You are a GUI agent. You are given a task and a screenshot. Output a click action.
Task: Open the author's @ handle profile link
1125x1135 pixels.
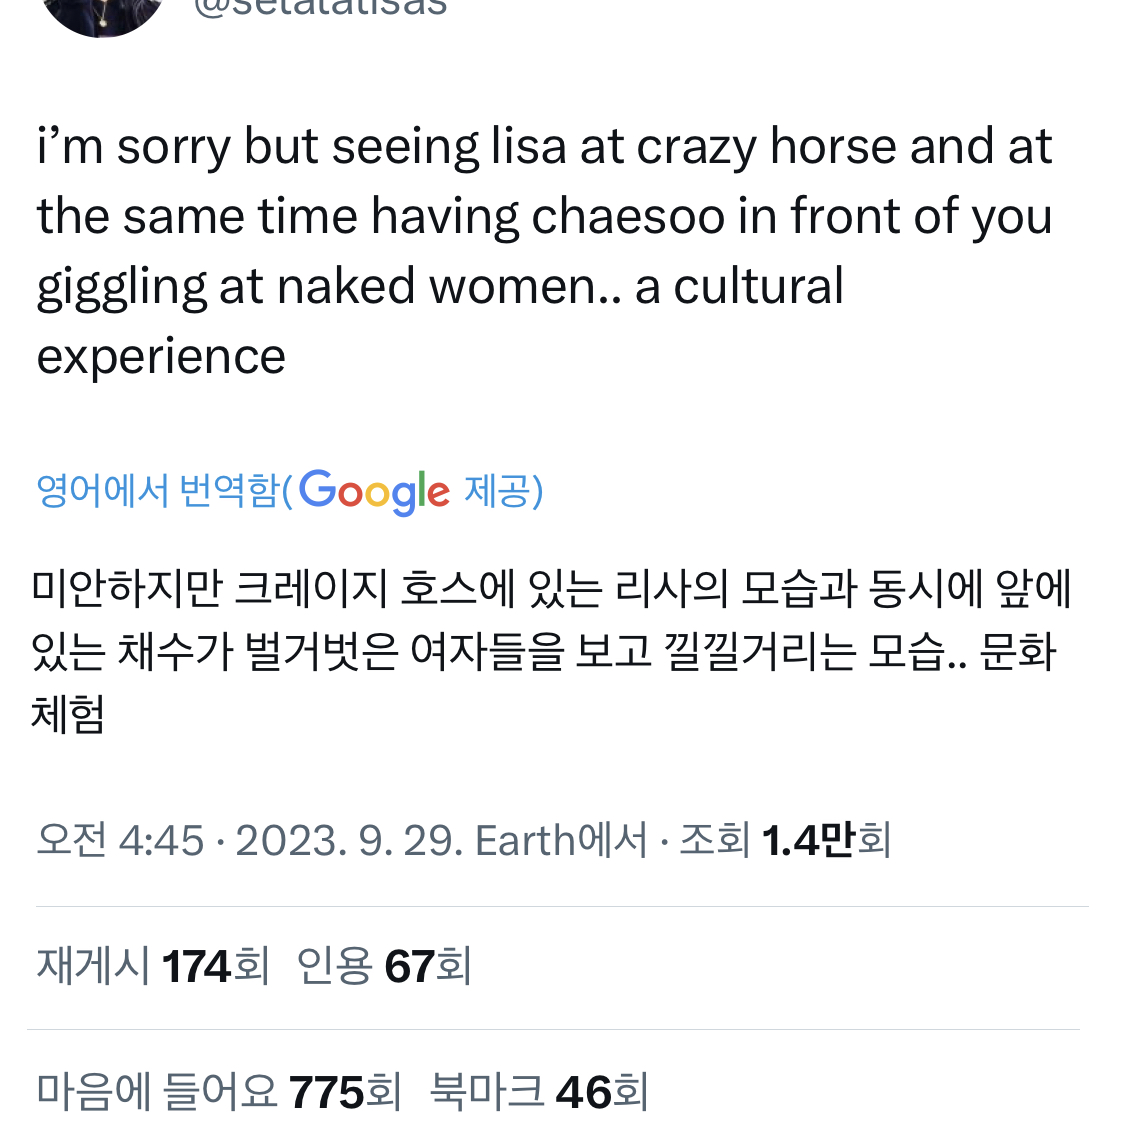click(320, 9)
